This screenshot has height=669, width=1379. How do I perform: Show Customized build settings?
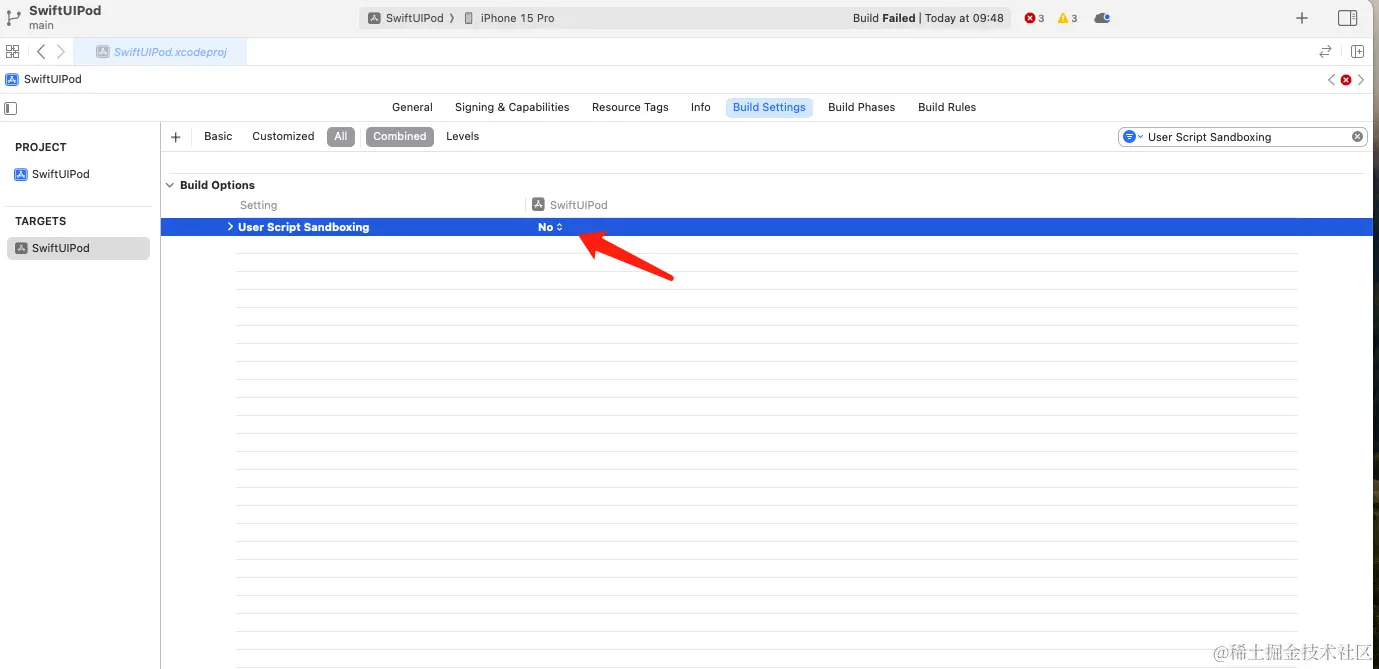(x=283, y=136)
